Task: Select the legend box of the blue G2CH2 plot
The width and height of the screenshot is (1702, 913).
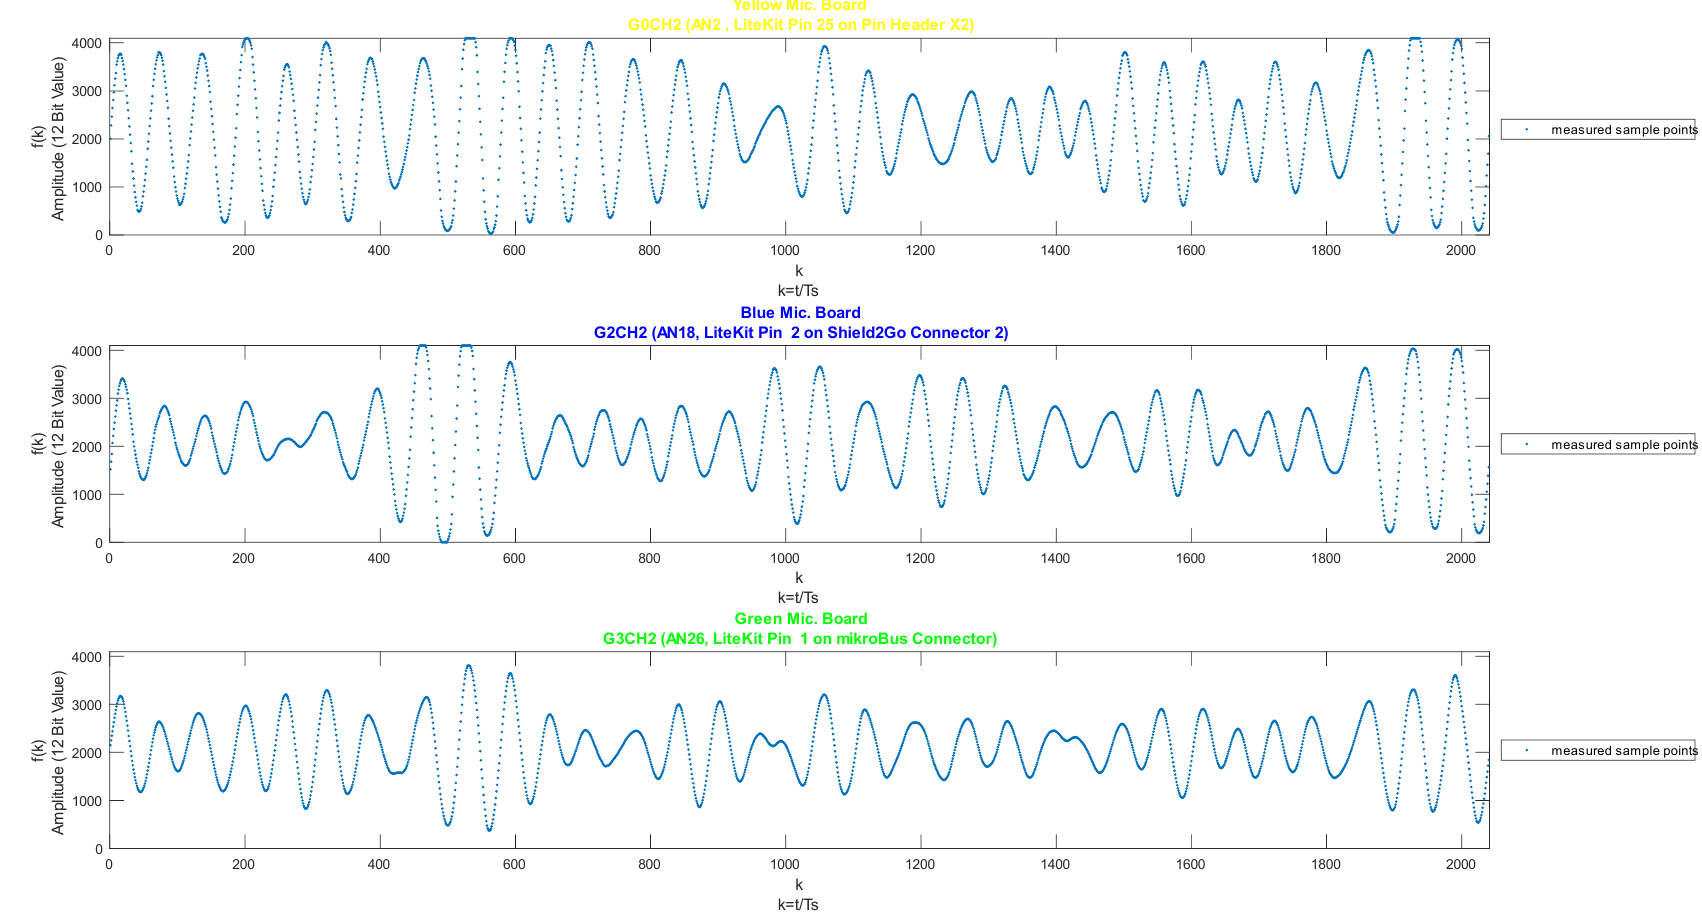Action: pos(1598,444)
